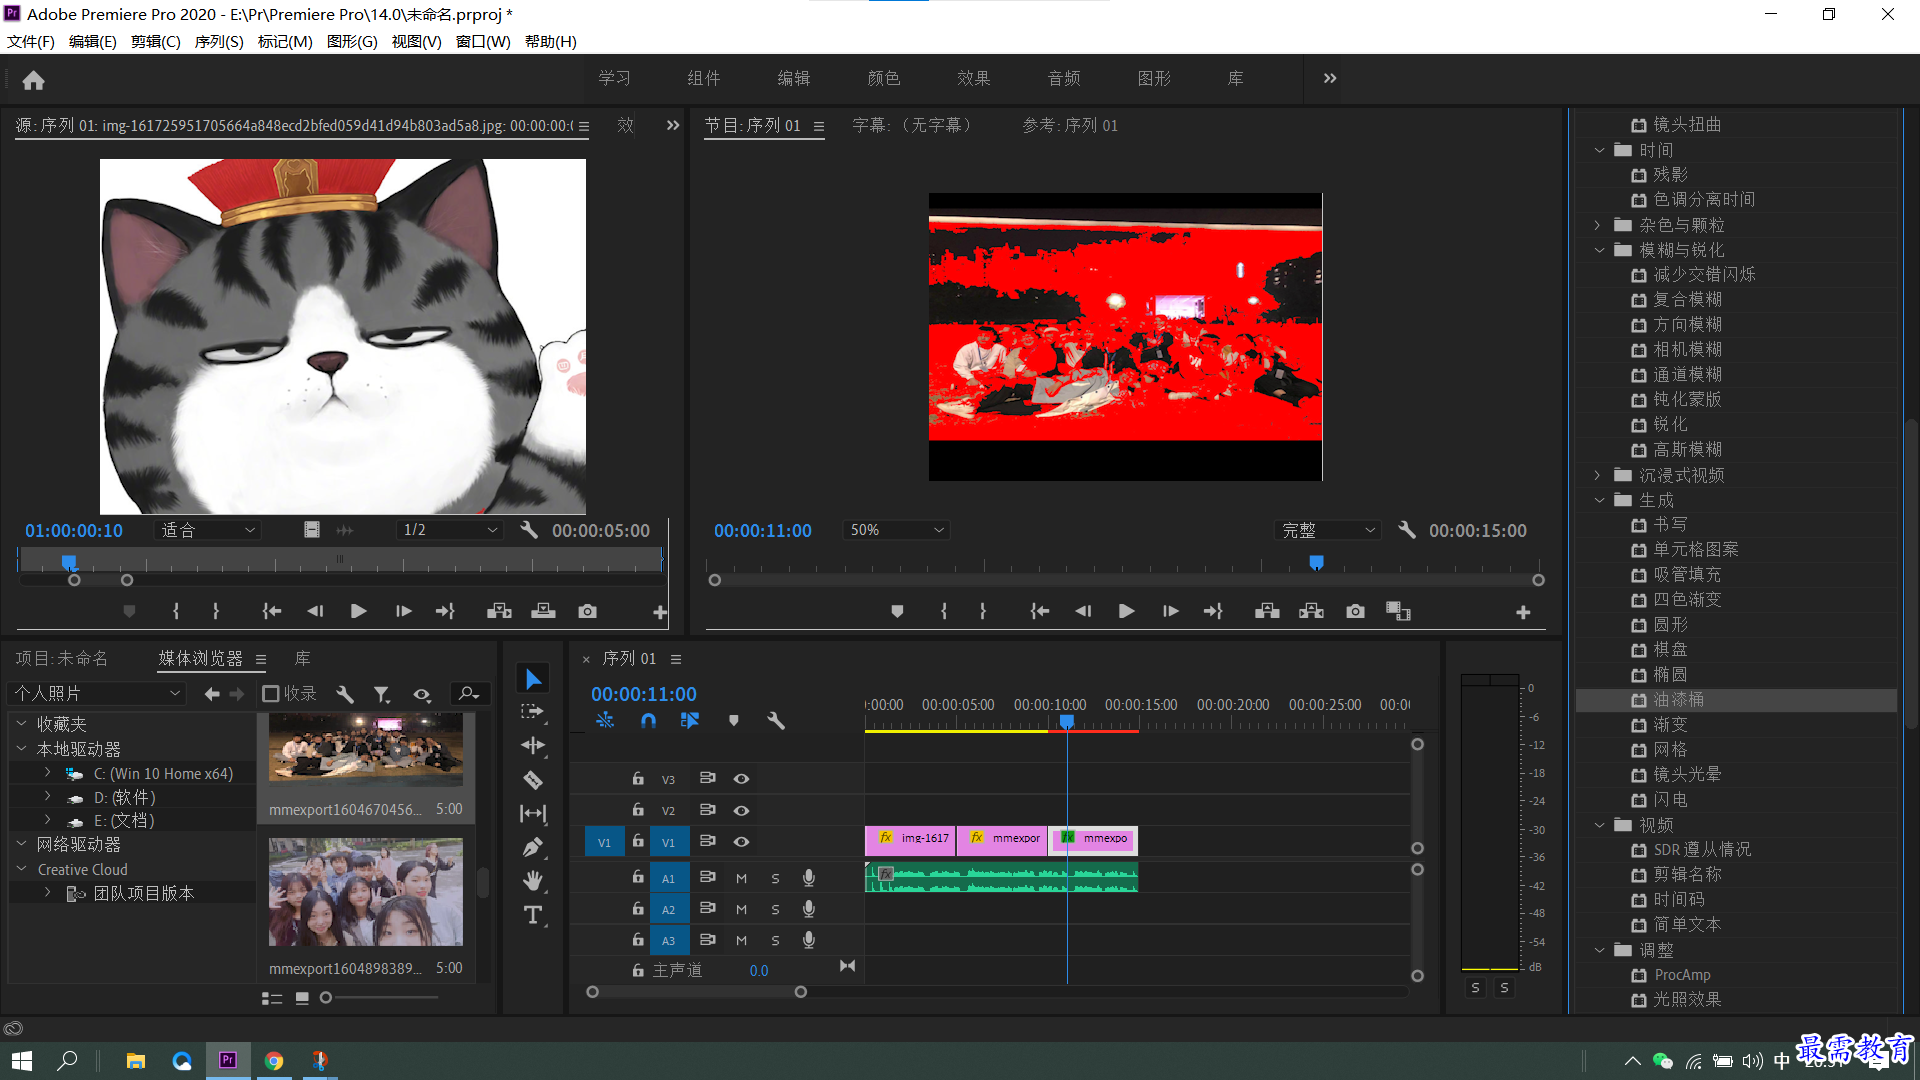Open the 序列(S) menu
The height and width of the screenshot is (1080, 1920).
219,42
